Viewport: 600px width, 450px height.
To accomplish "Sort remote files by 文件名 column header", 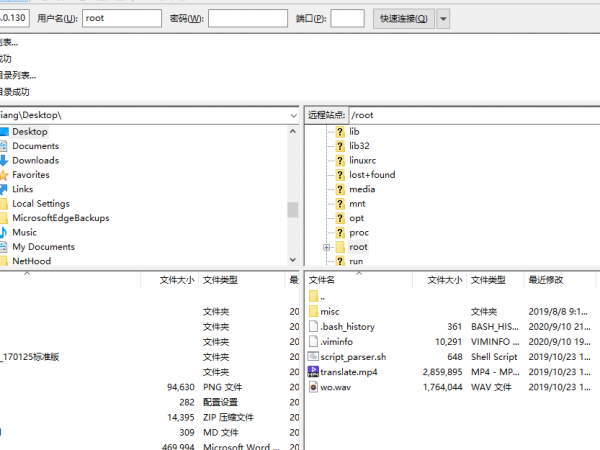I will (360, 280).
